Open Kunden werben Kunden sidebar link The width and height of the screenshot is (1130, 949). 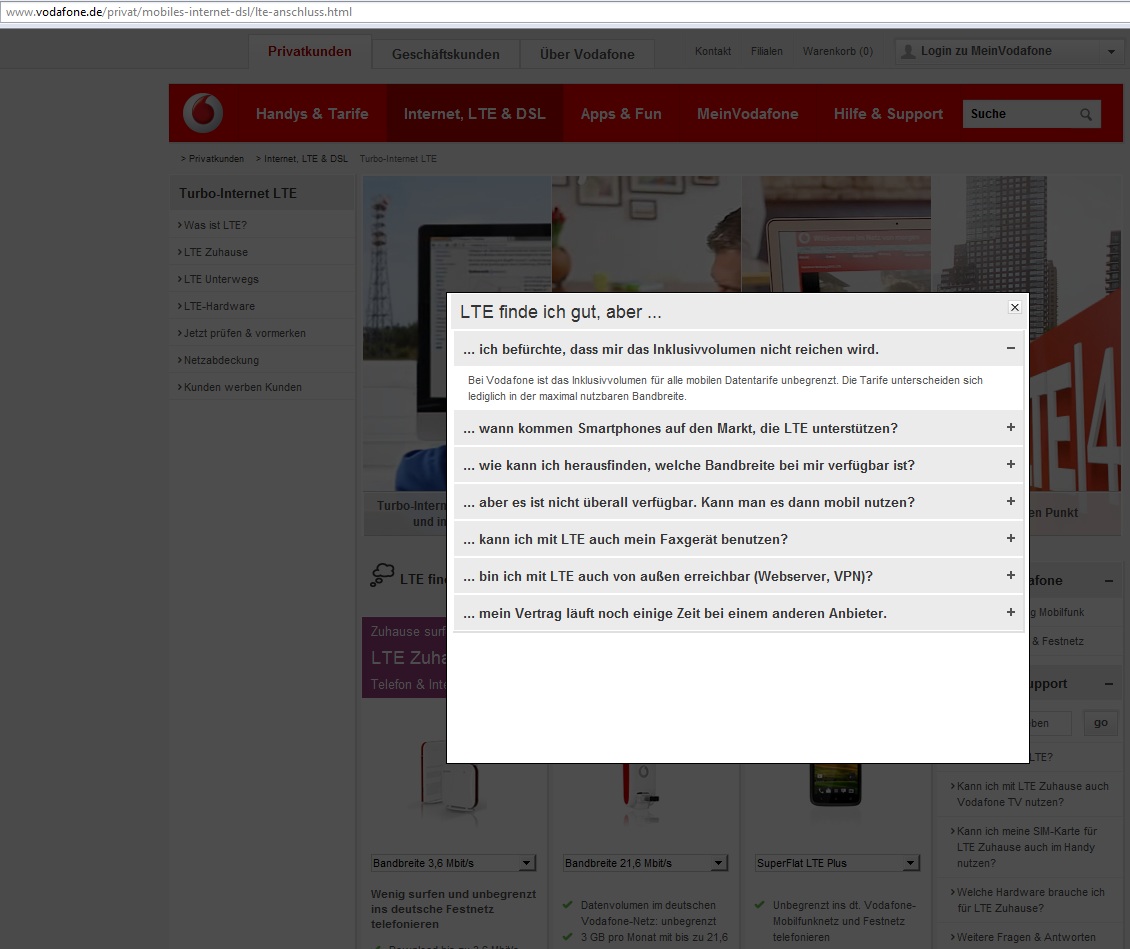pos(242,387)
